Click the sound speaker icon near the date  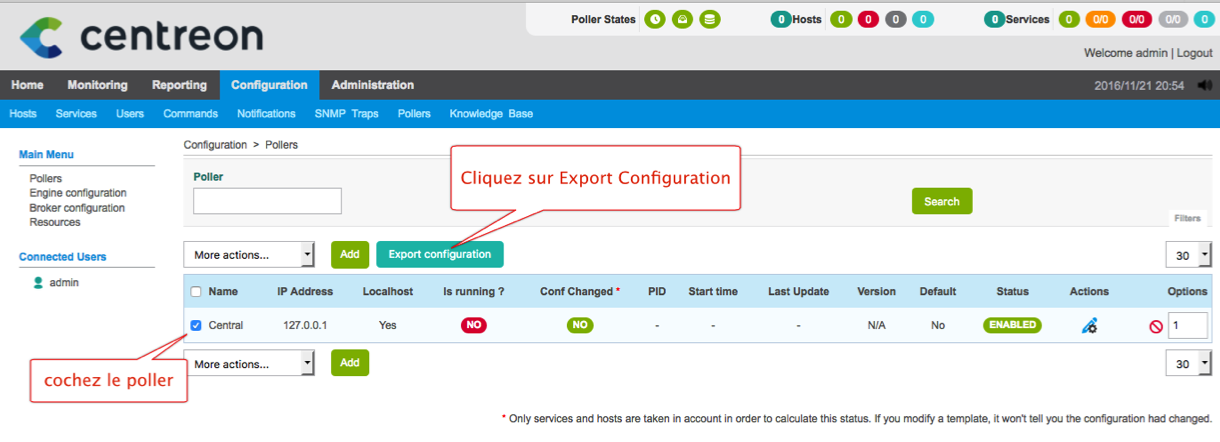click(1203, 85)
